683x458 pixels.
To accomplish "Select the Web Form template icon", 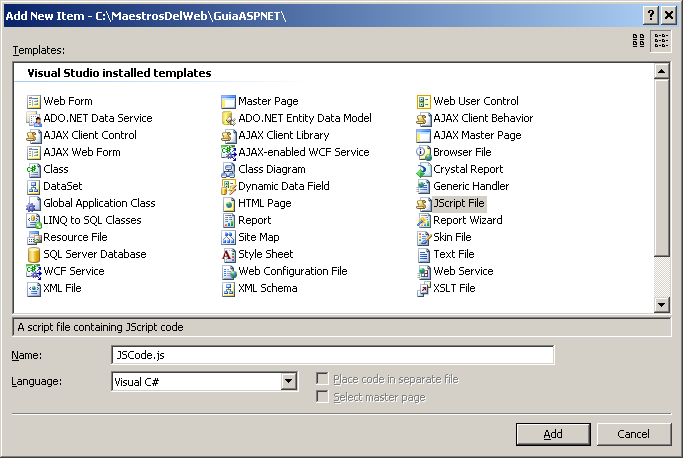I will tap(34, 101).
